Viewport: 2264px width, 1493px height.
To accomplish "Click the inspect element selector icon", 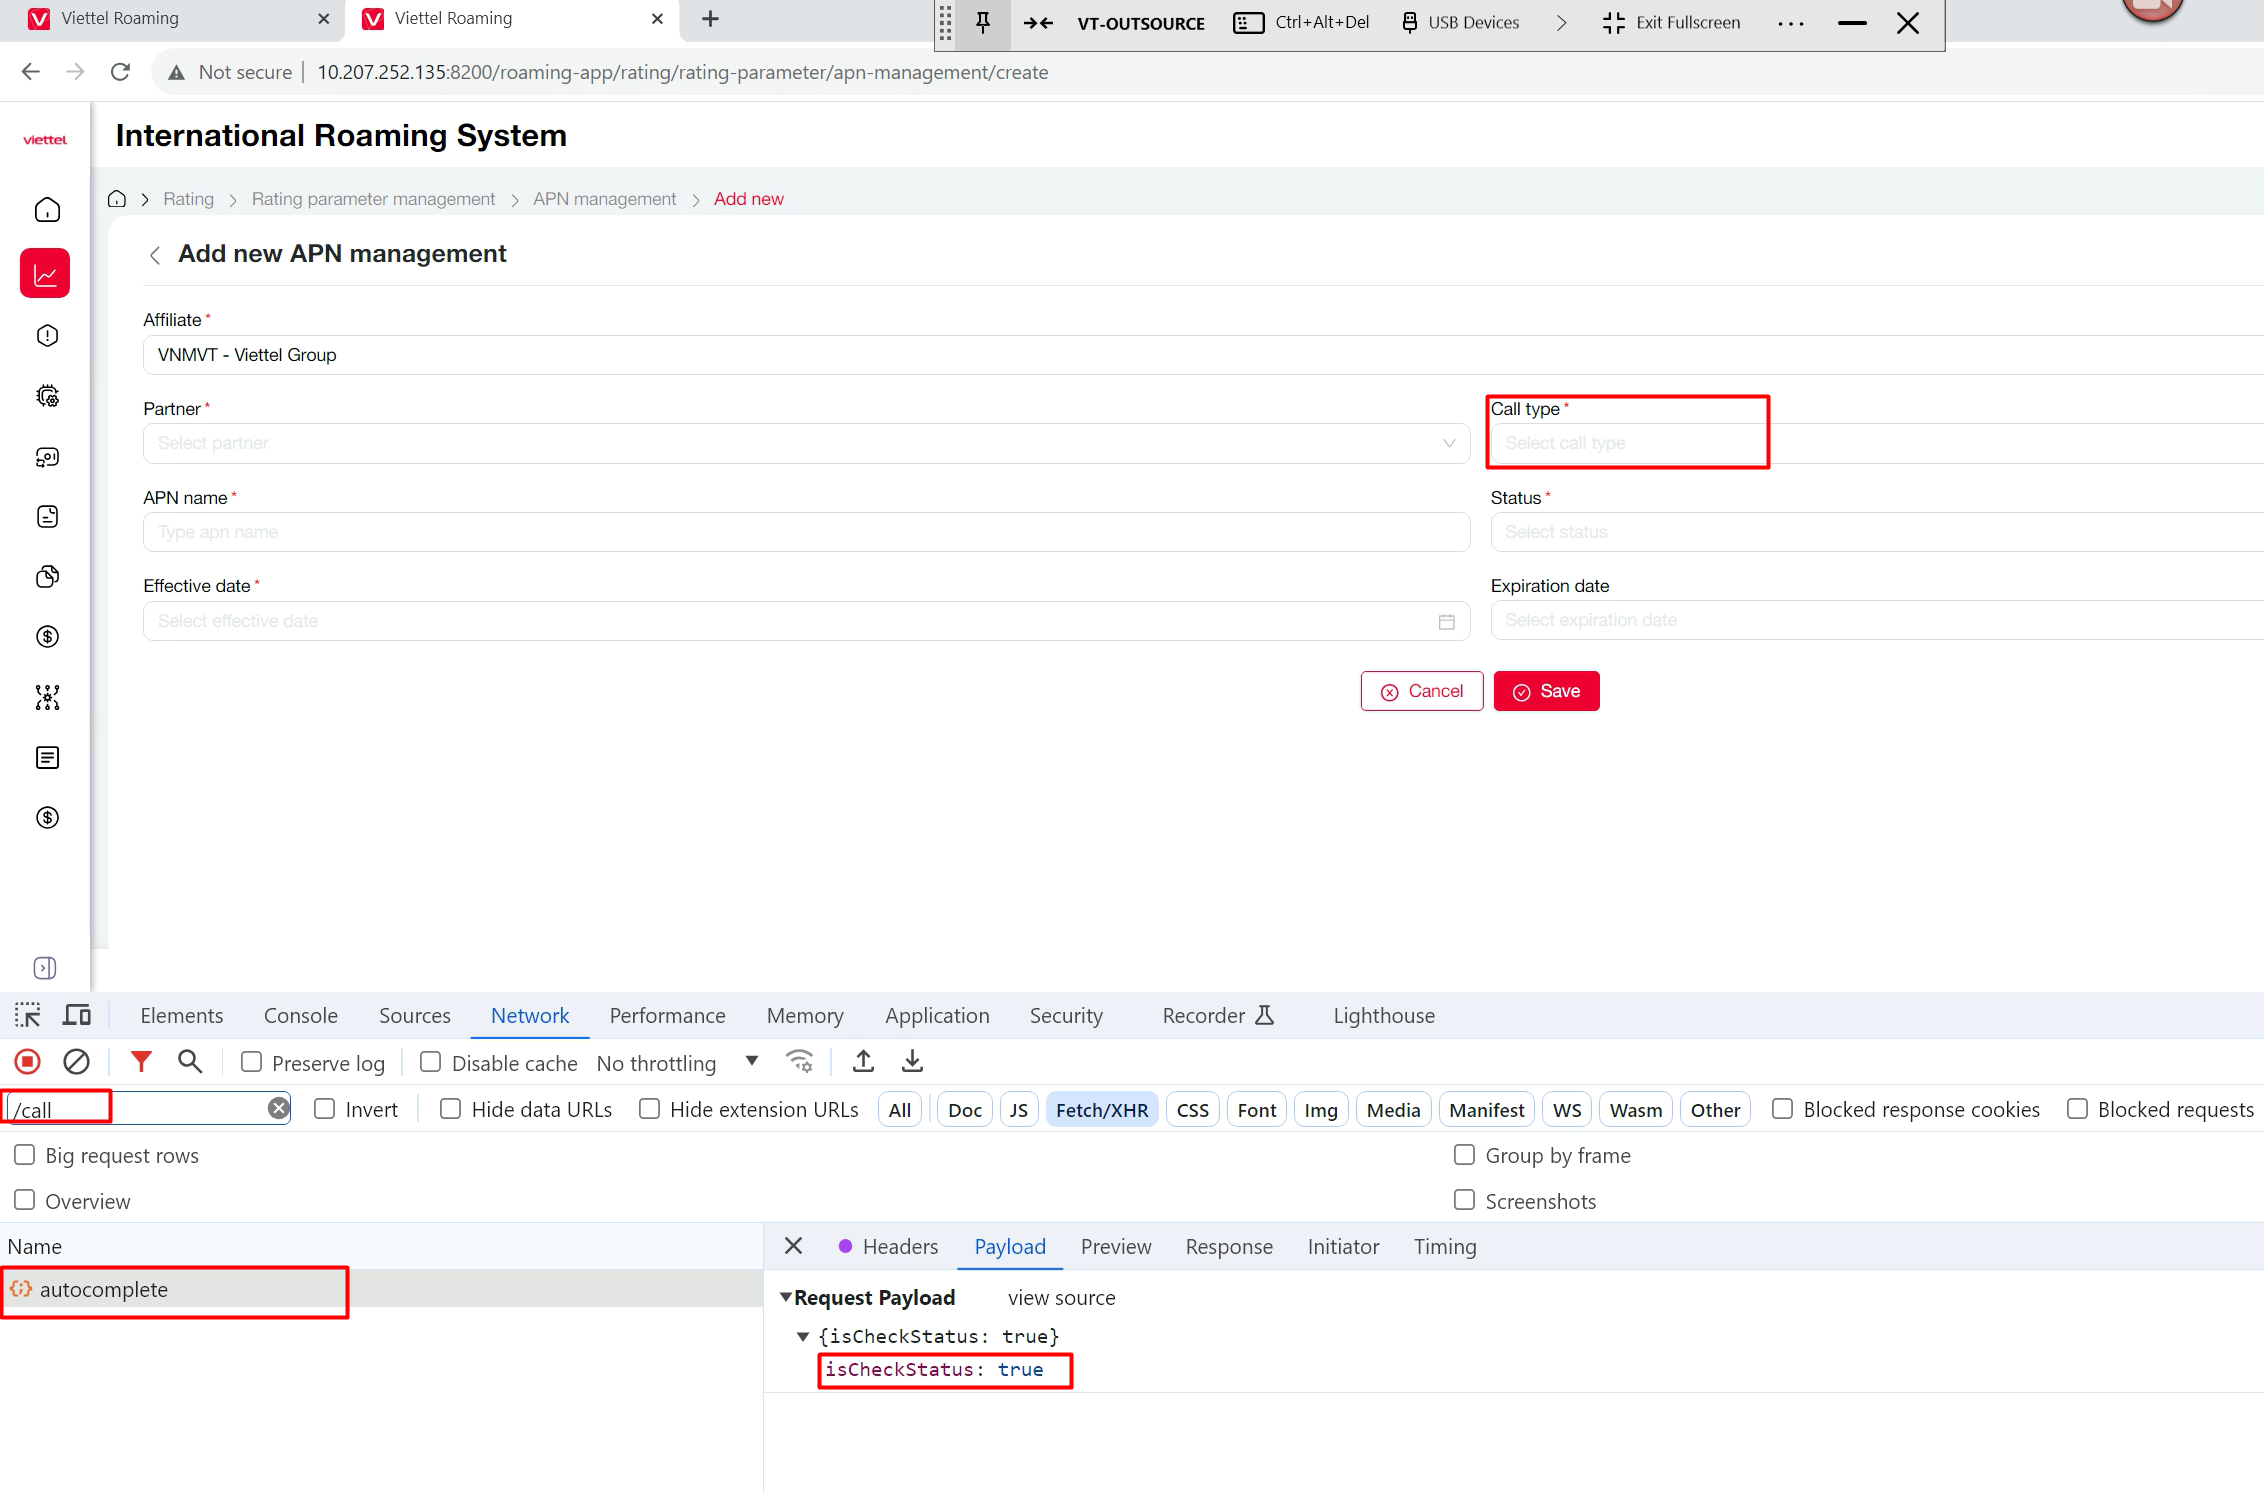I will 28,1016.
